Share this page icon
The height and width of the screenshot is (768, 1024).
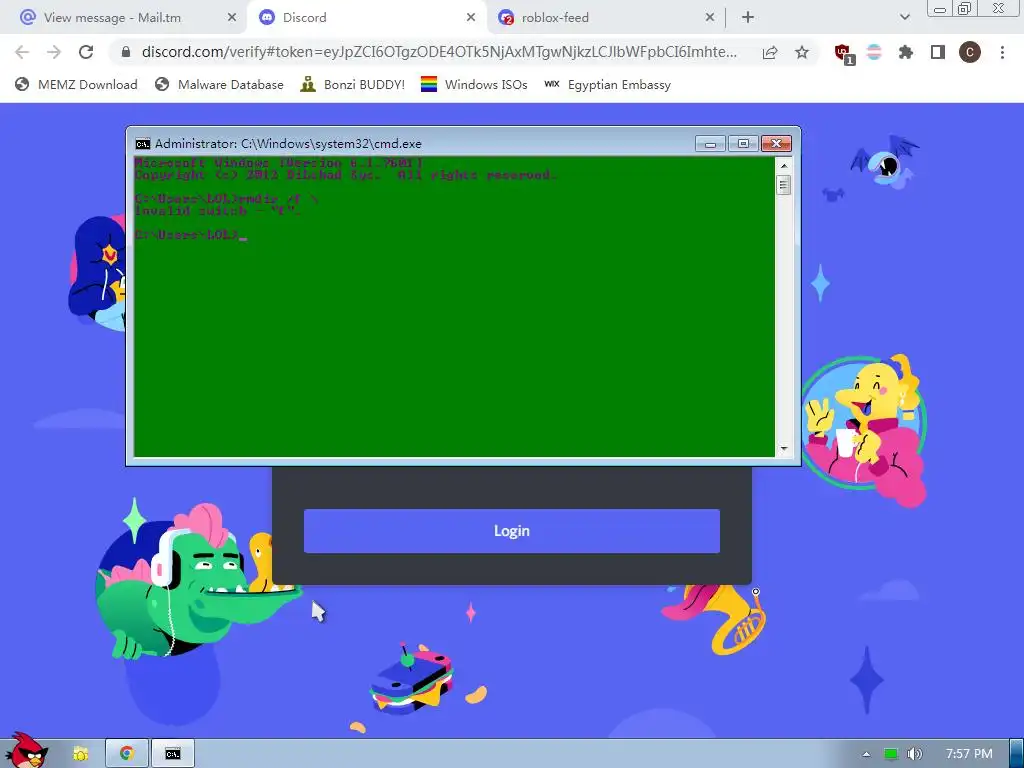point(770,52)
